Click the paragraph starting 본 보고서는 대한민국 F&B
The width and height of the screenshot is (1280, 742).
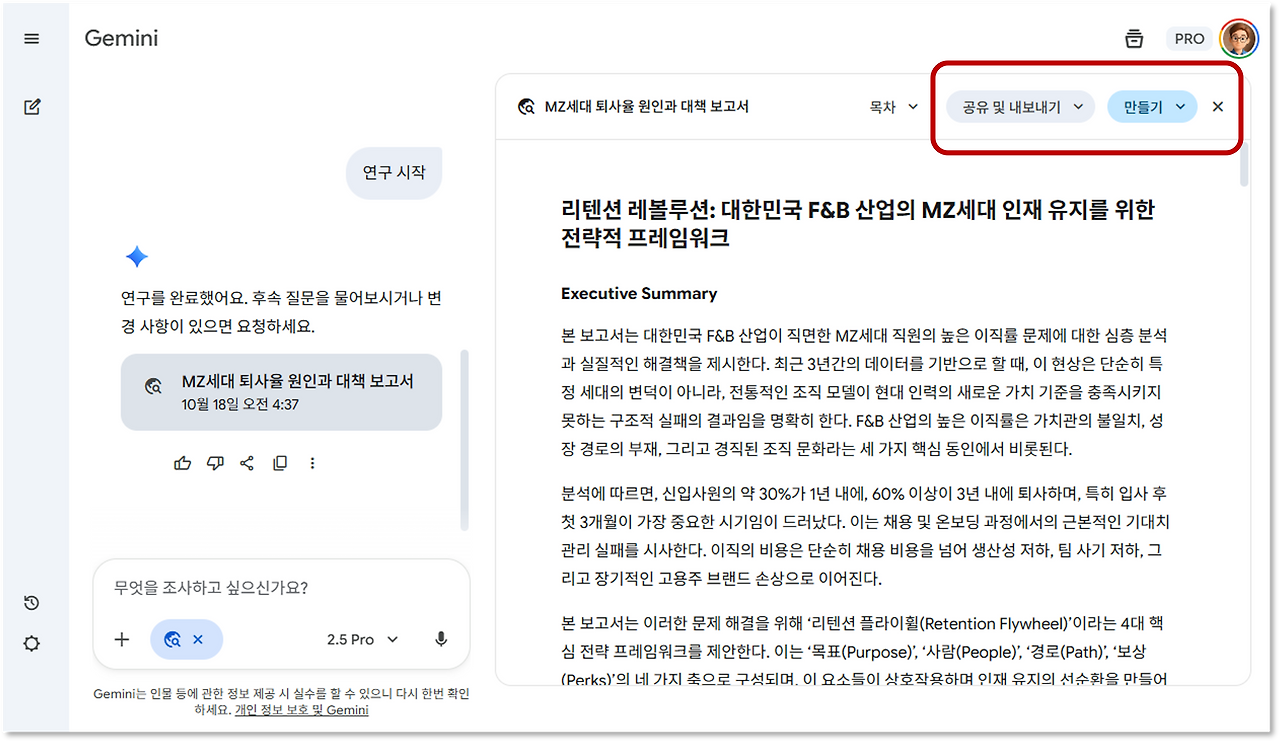tap(865, 392)
